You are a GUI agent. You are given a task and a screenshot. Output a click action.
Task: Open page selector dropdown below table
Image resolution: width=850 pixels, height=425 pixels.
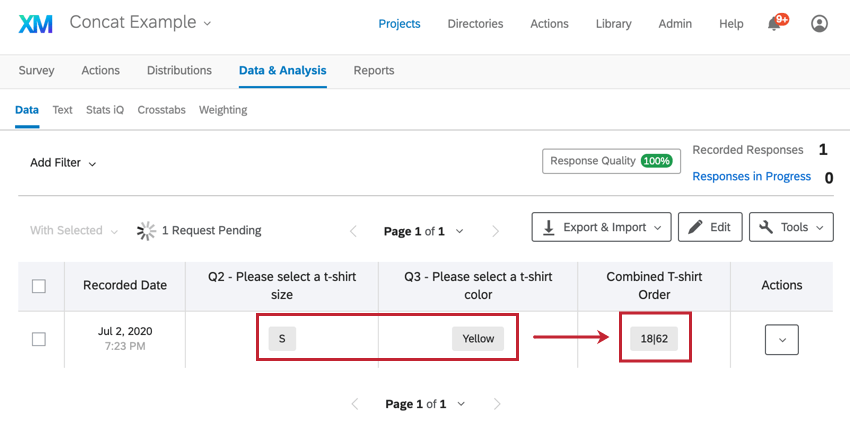pyautogui.click(x=461, y=404)
